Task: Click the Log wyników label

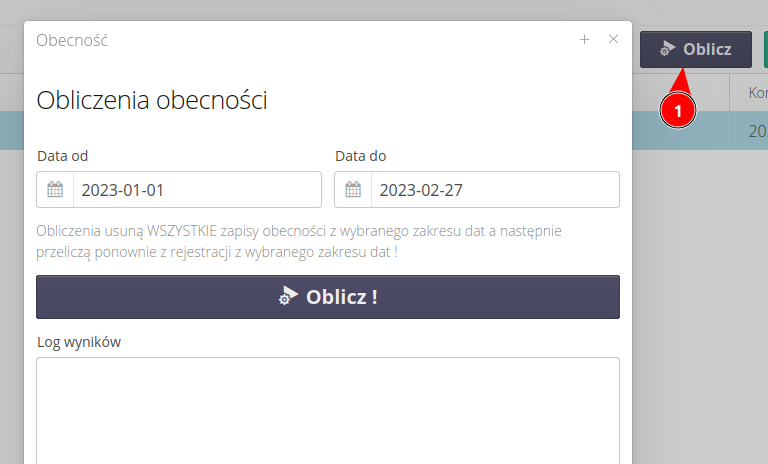Action: coord(79,342)
